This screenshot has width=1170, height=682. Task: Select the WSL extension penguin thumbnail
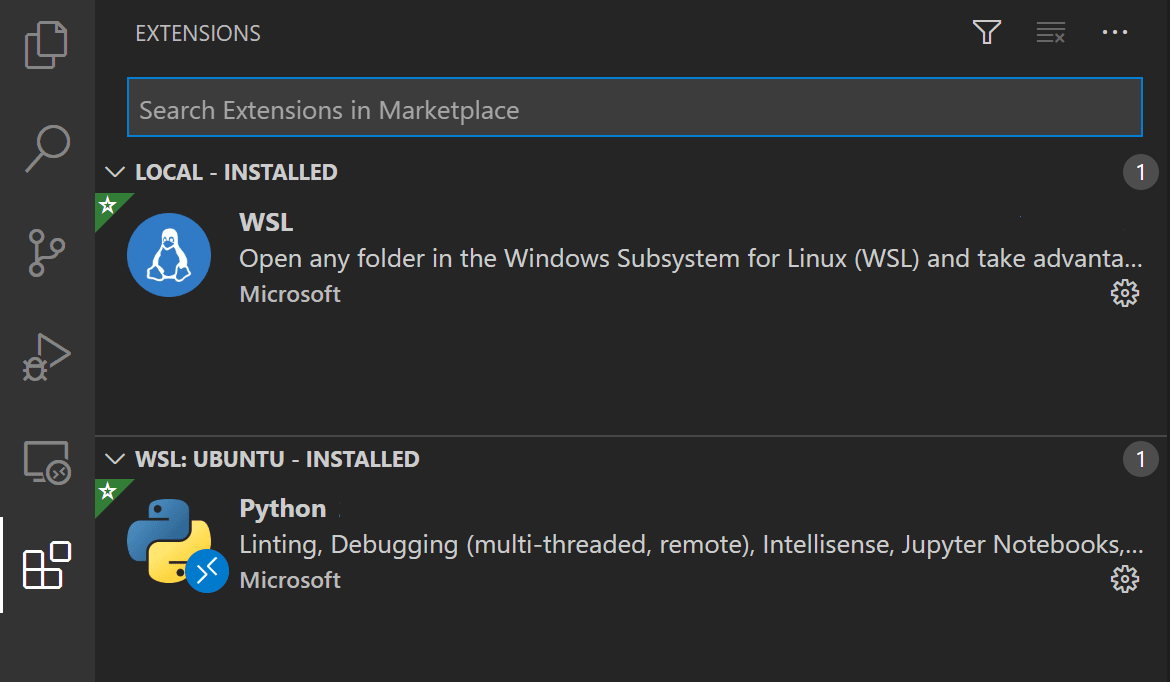click(x=169, y=255)
